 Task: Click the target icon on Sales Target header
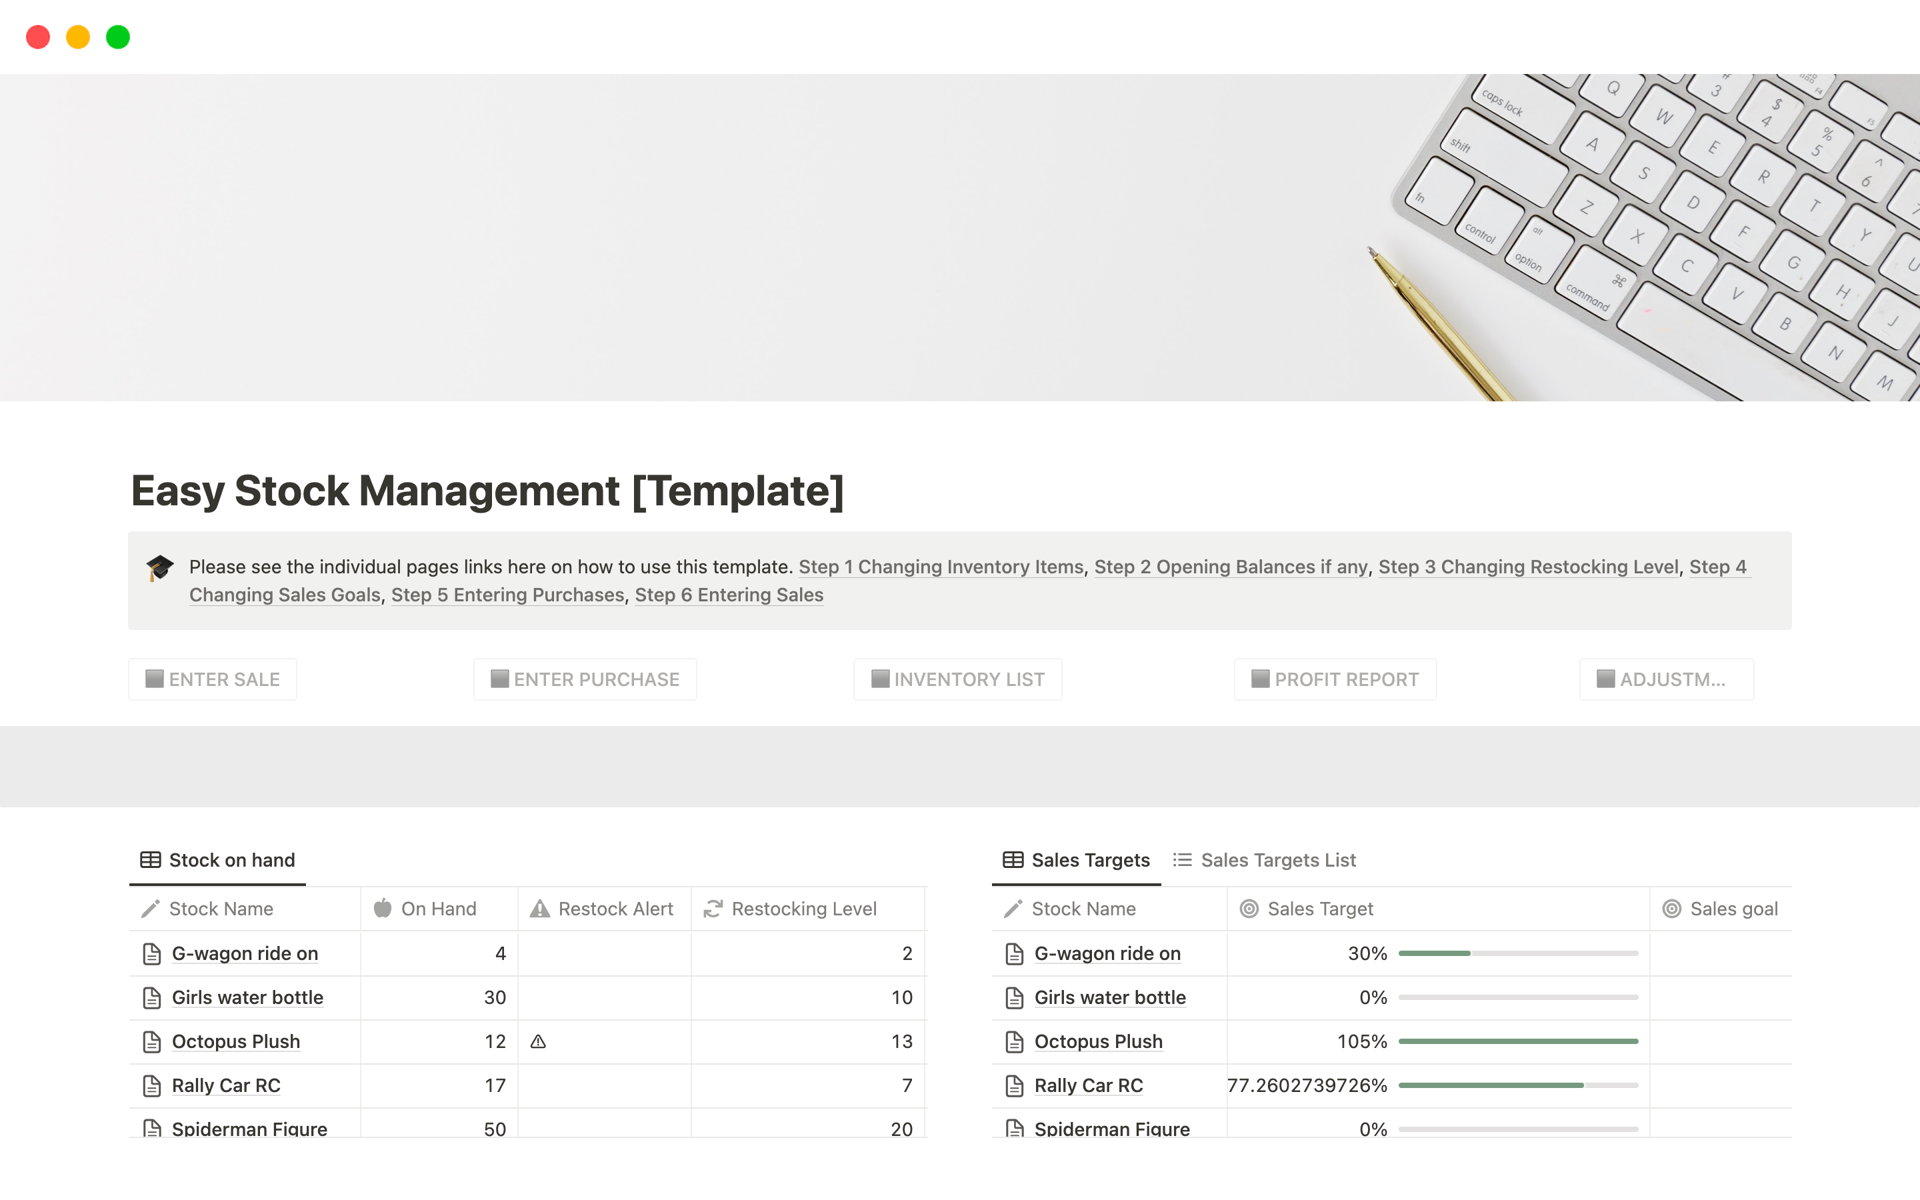click(x=1247, y=908)
